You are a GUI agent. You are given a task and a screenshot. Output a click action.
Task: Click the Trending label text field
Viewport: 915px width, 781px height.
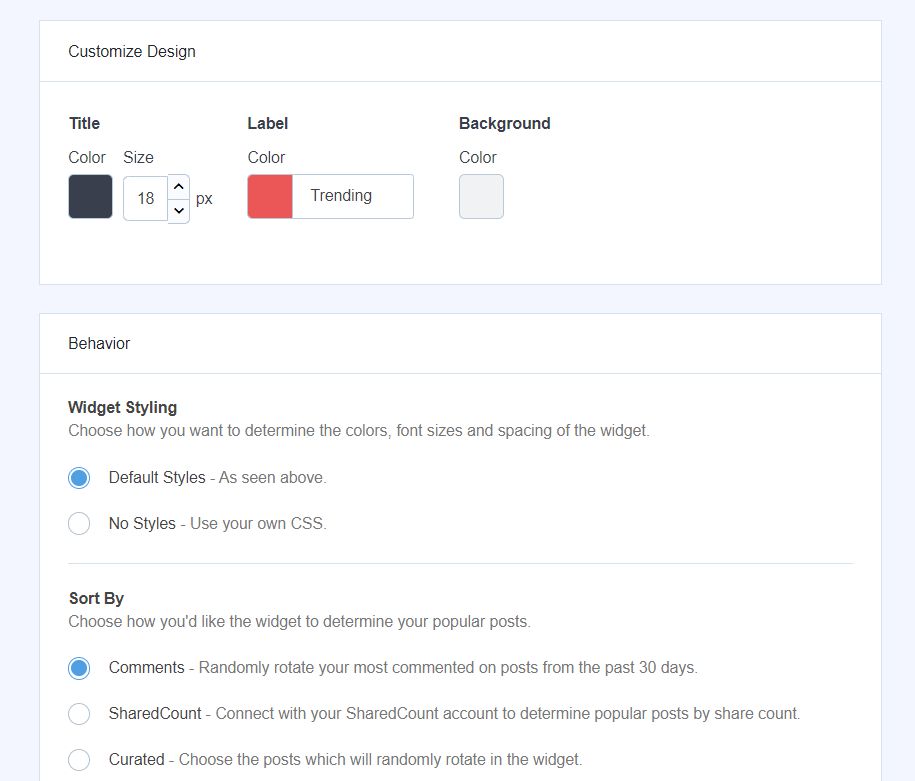coord(352,196)
